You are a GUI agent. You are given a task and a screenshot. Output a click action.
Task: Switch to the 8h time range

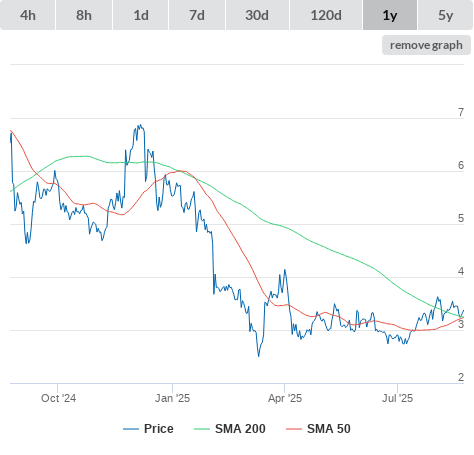pos(84,15)
